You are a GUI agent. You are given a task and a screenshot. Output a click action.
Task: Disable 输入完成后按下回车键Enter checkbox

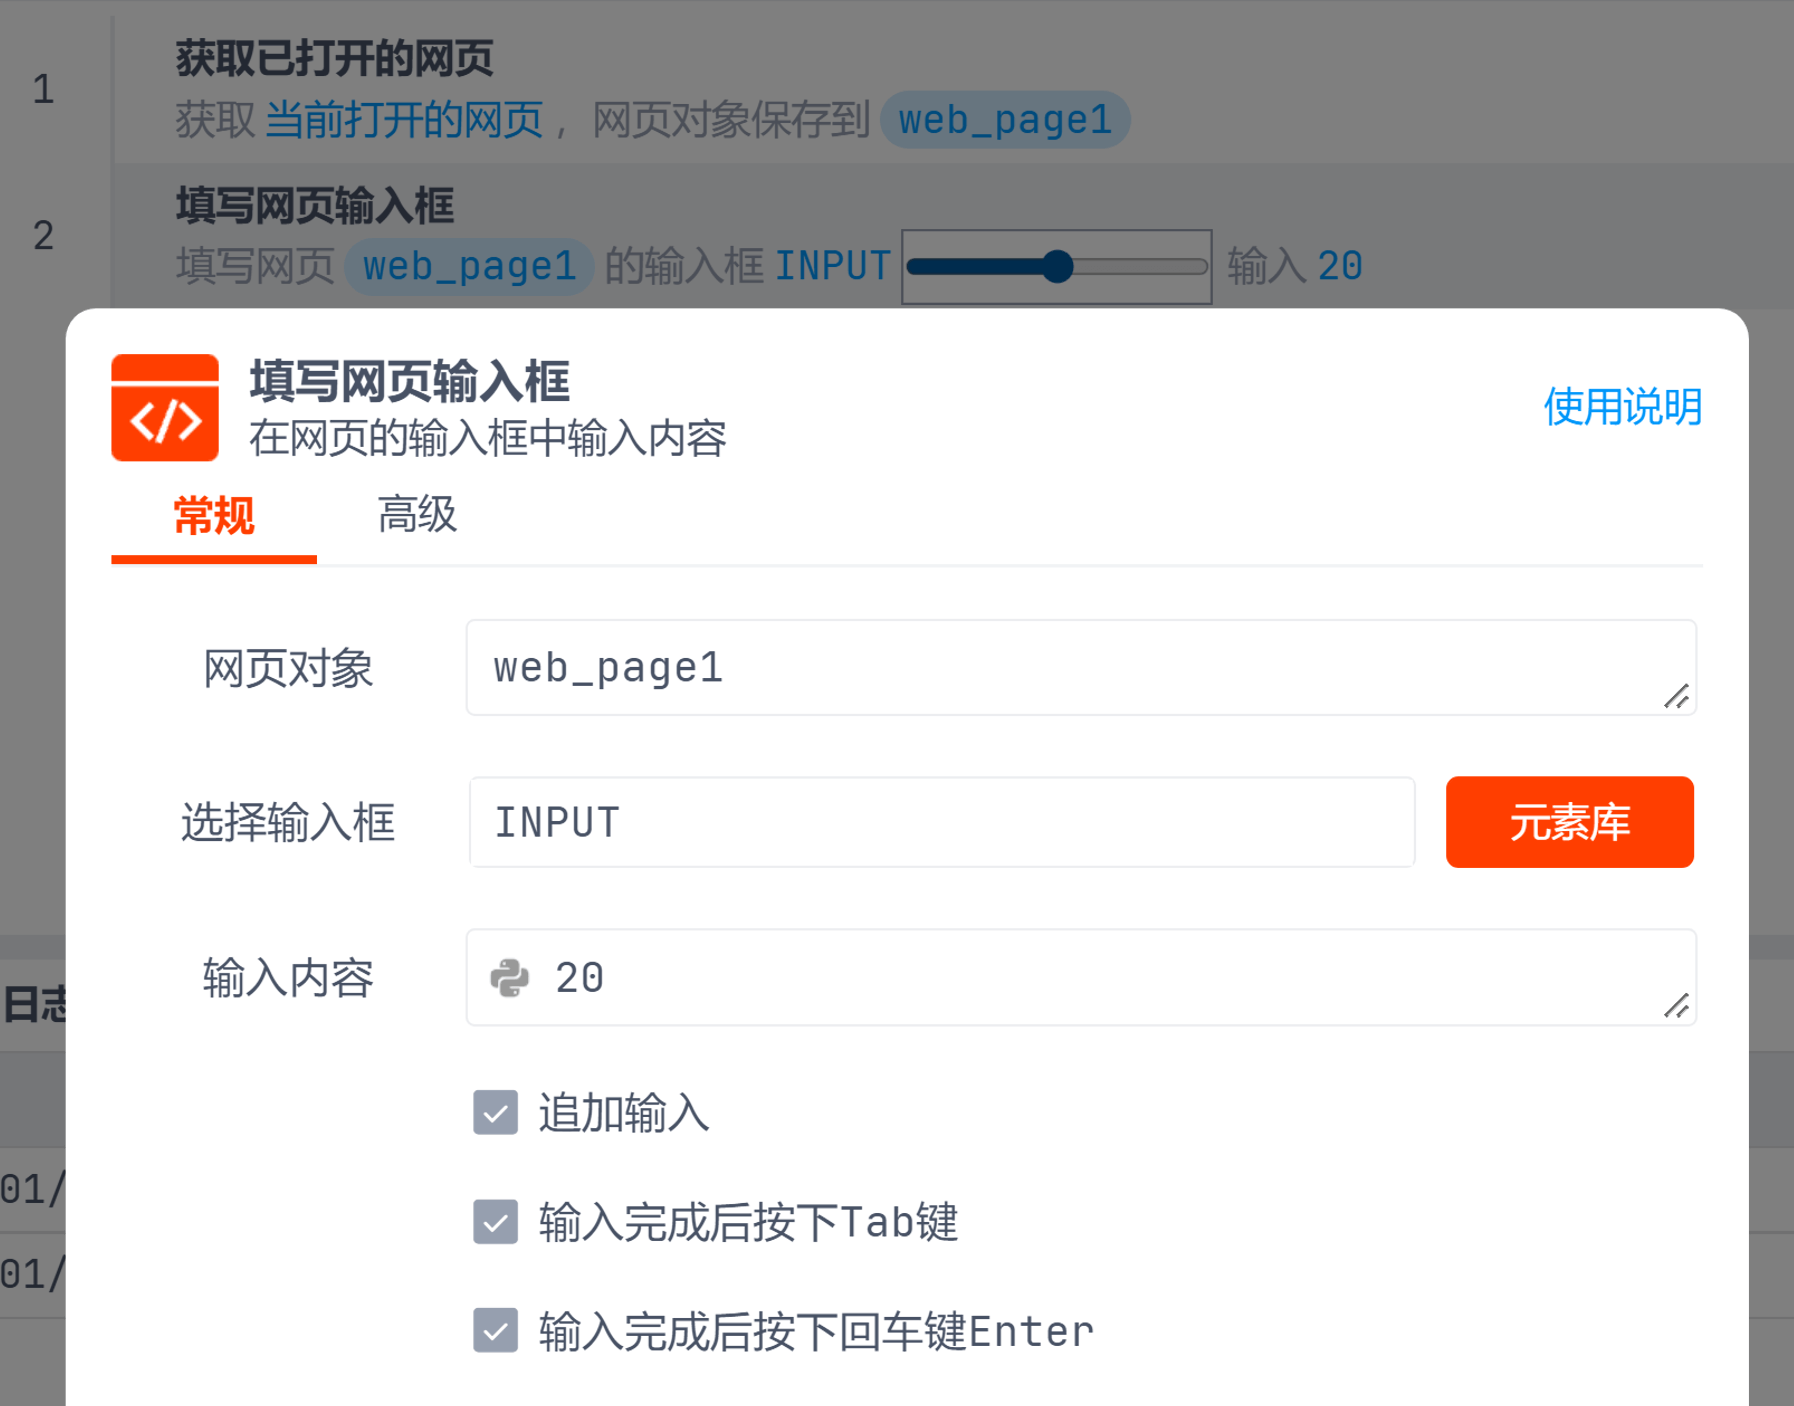click(495, 1331)
